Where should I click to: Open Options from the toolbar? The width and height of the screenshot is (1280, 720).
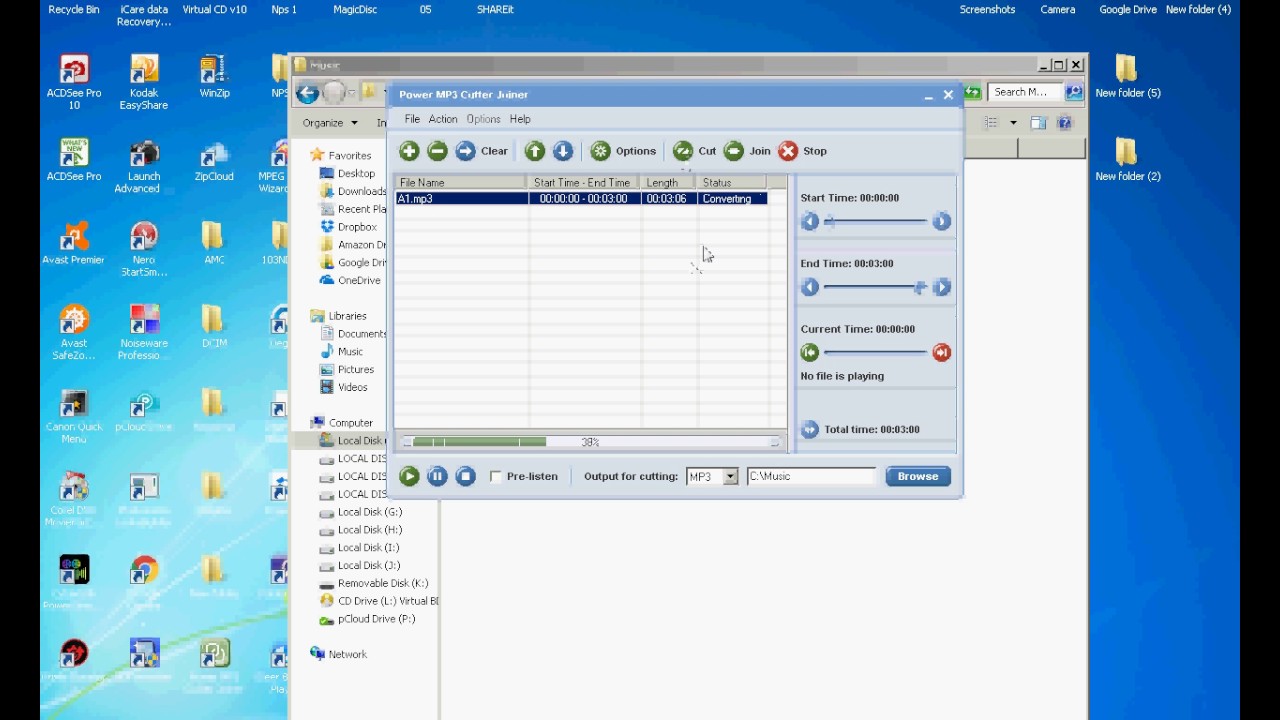(x=623, y=151)
